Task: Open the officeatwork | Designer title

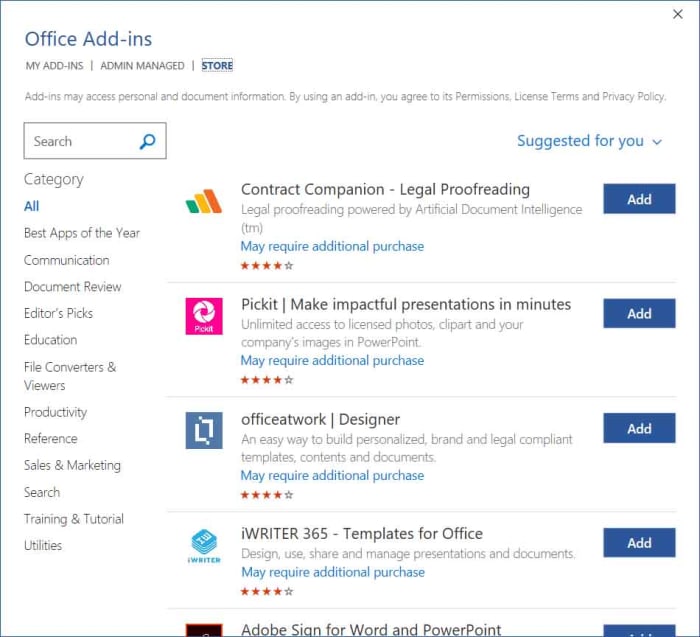Action: 321,420
